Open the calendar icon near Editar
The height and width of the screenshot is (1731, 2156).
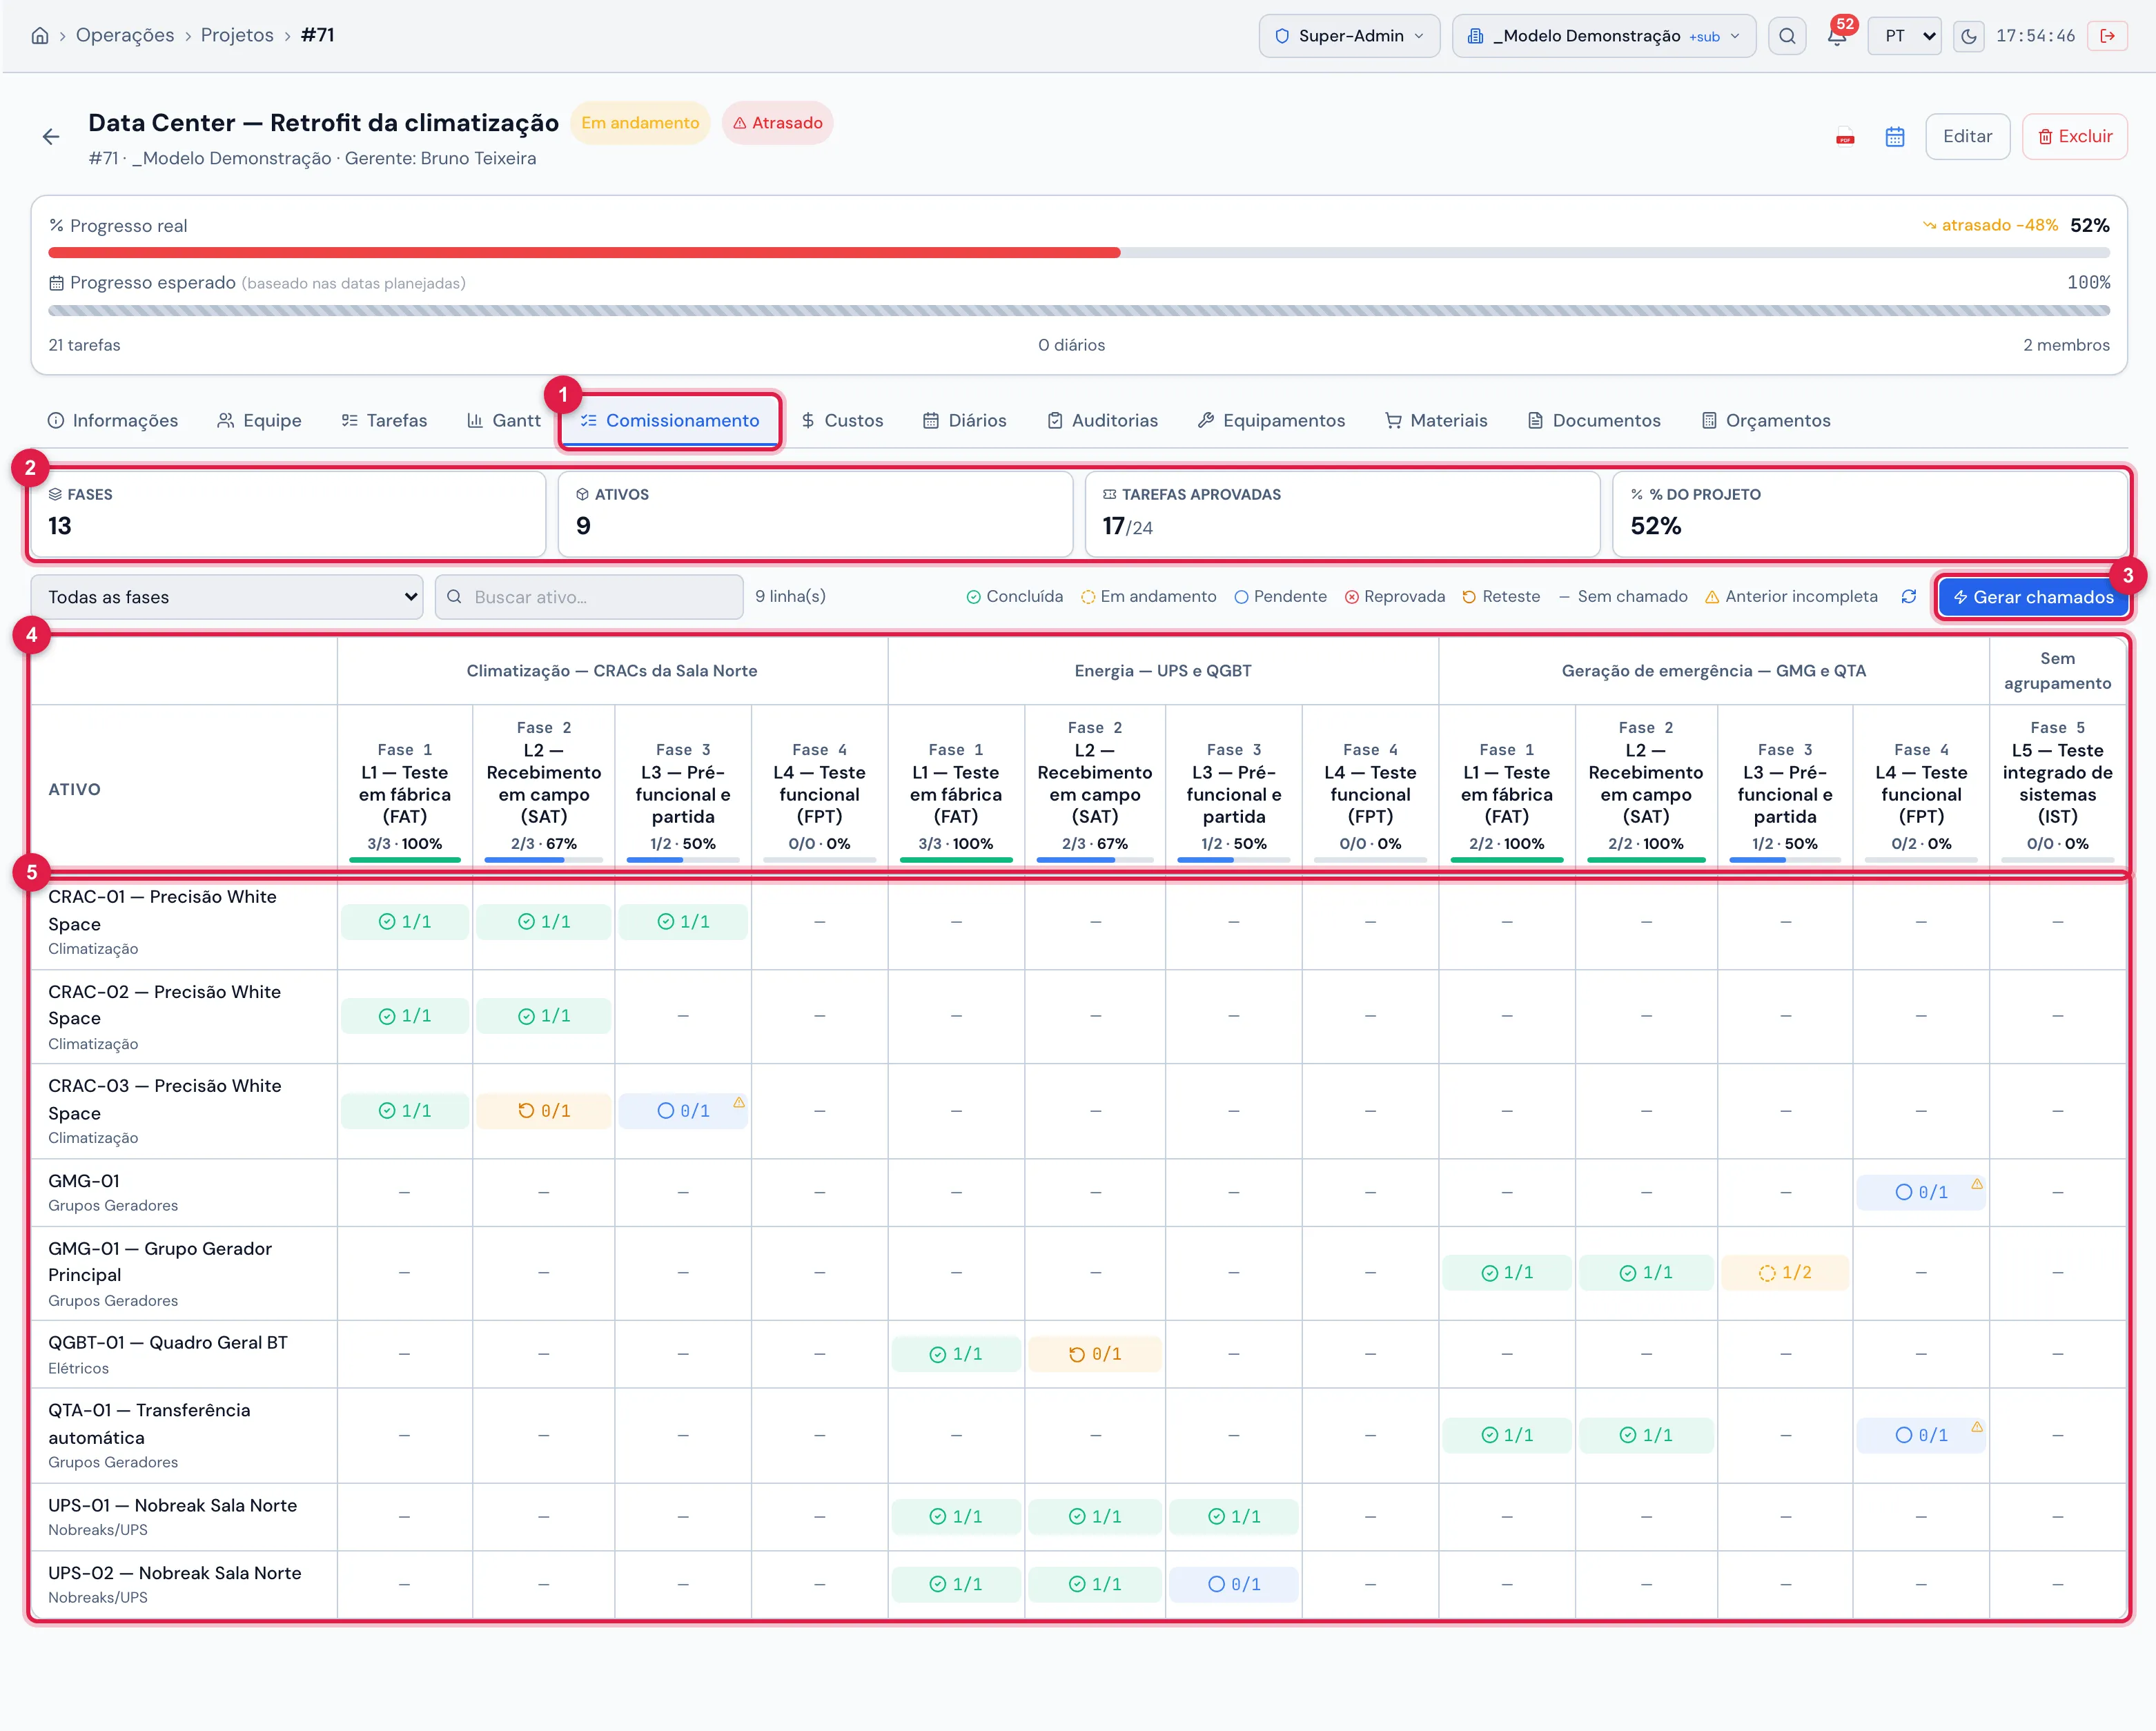(1894, 137)
